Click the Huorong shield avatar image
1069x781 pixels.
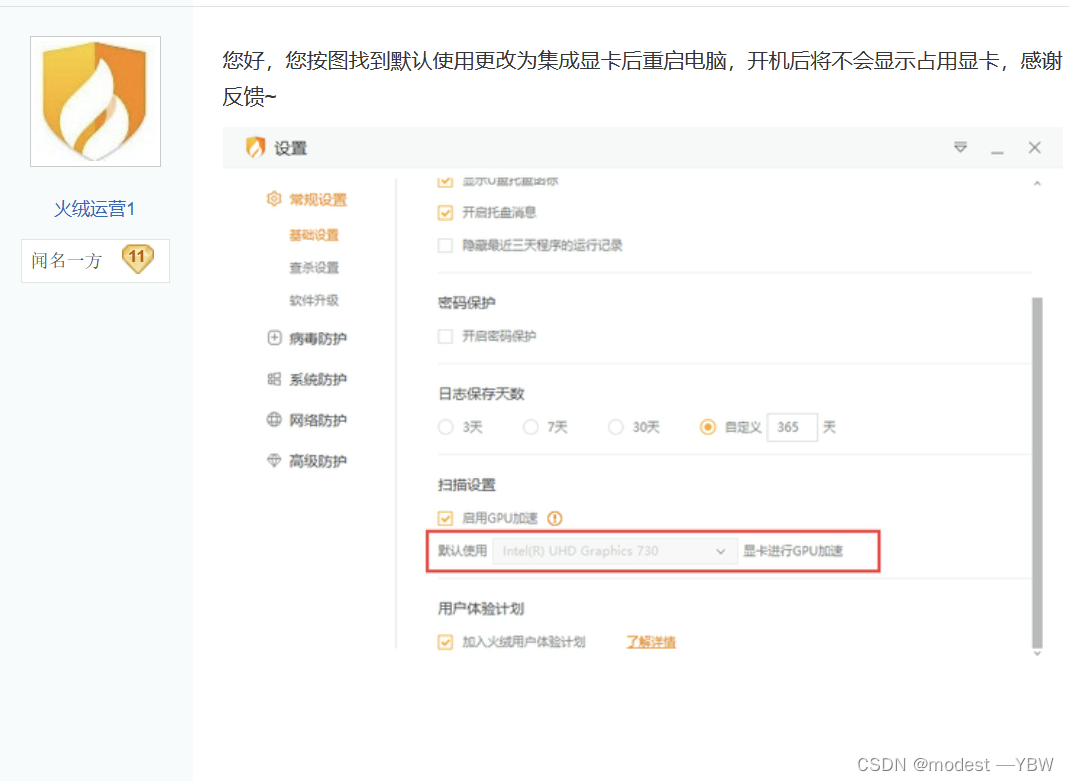point(95,102)
